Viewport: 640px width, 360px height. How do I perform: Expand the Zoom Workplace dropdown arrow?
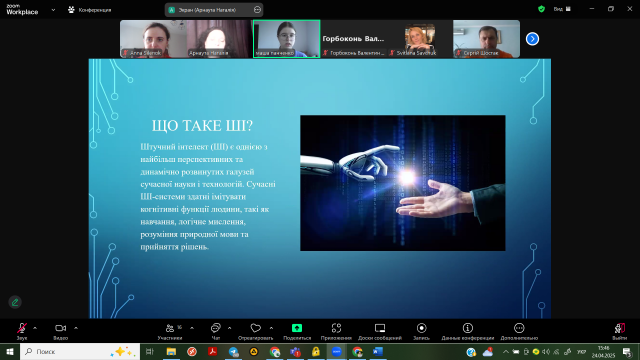pyautogui.click(x=53, y=10)
